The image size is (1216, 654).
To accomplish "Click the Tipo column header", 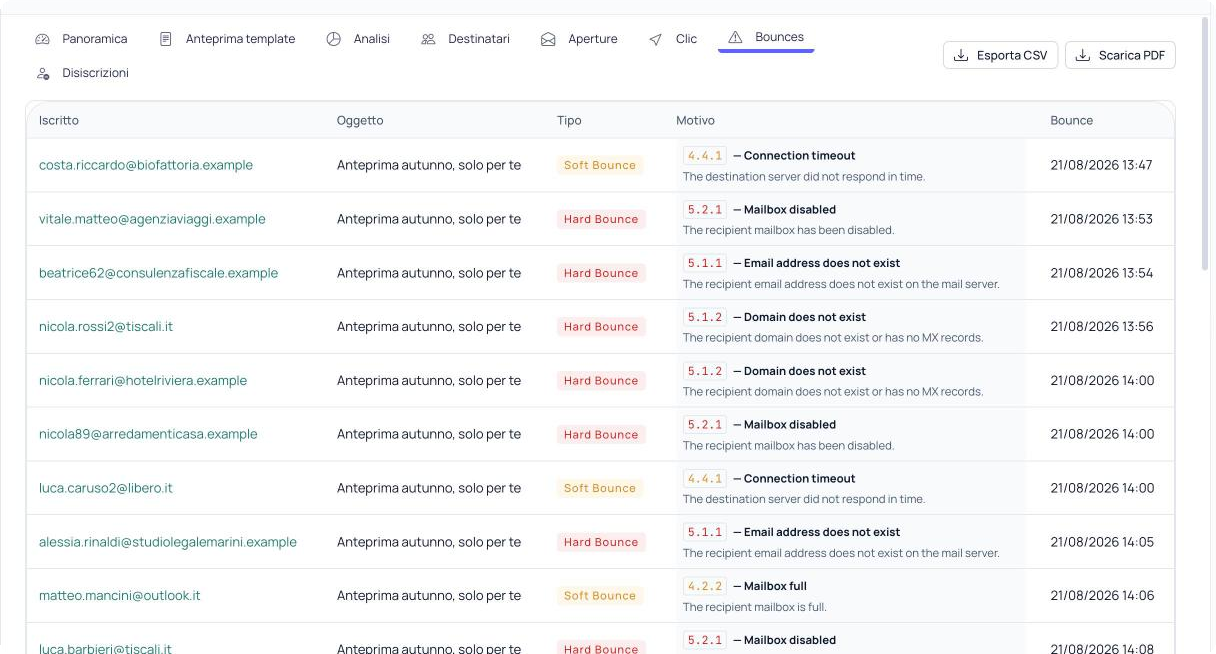I will pos(569,120).
